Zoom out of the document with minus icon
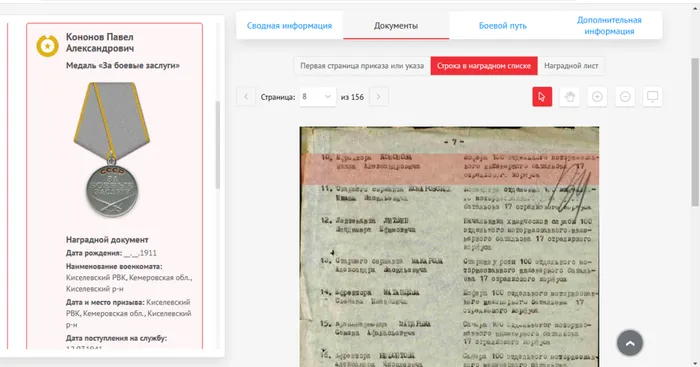Image resolution: width=700 pixels, height=367 pixels. coord(625,97)
